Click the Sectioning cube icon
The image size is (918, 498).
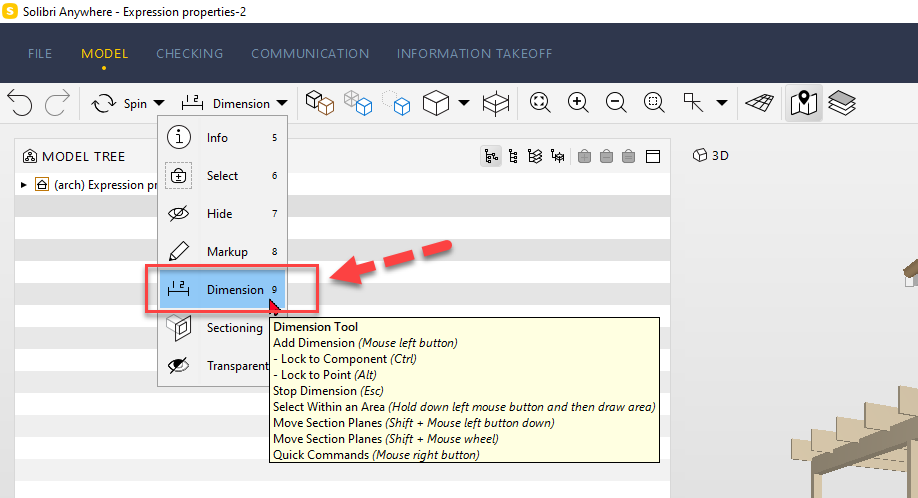[179, 328]
